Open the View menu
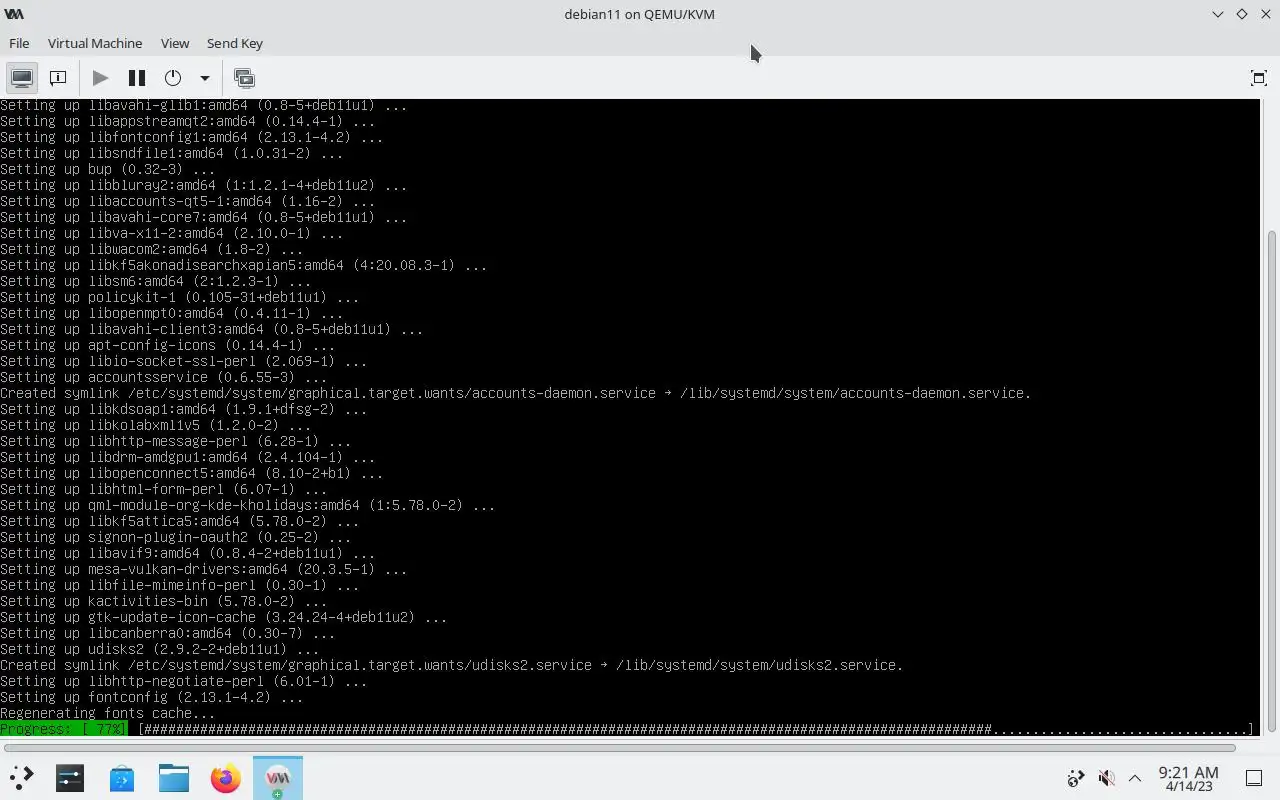The image size is (1280, 800). coord(175,43)
